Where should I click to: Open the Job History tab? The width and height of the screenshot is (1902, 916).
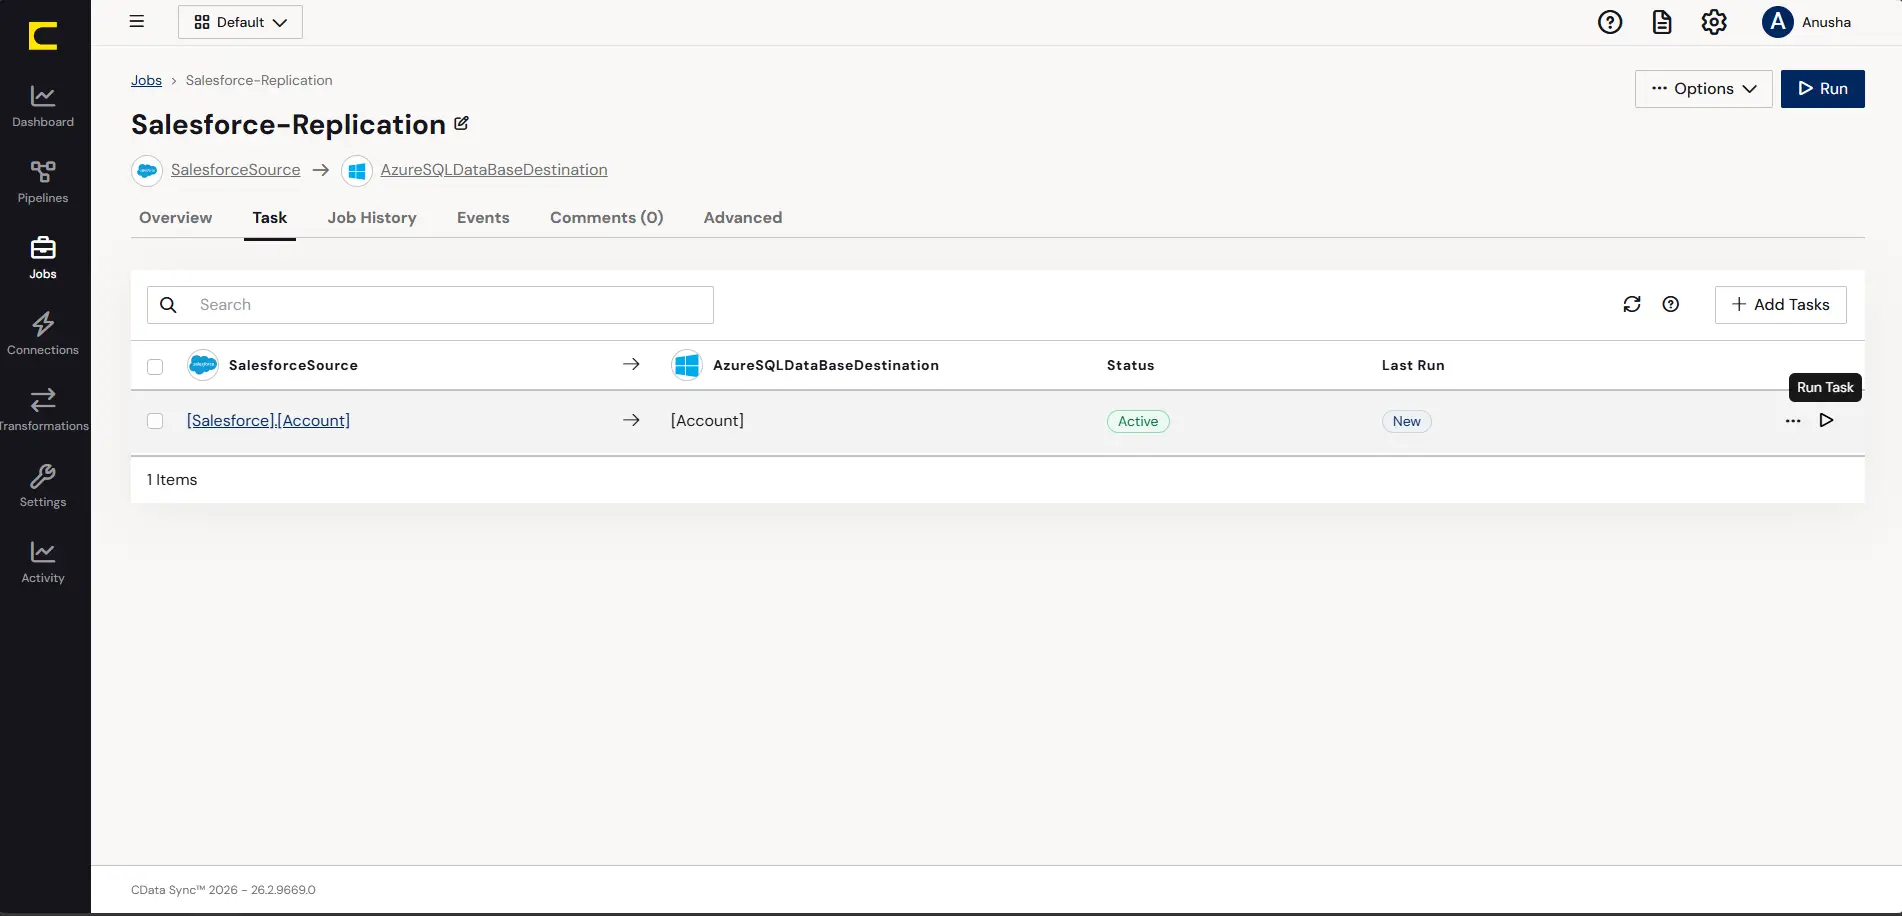click(372, 218)
